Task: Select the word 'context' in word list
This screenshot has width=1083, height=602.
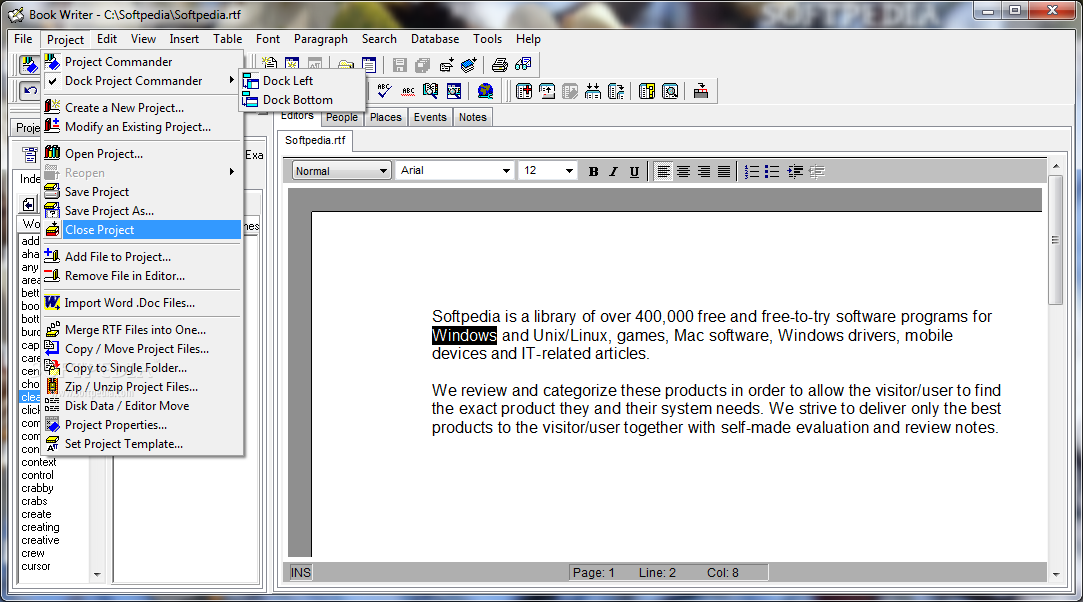Action: [39, 463]
